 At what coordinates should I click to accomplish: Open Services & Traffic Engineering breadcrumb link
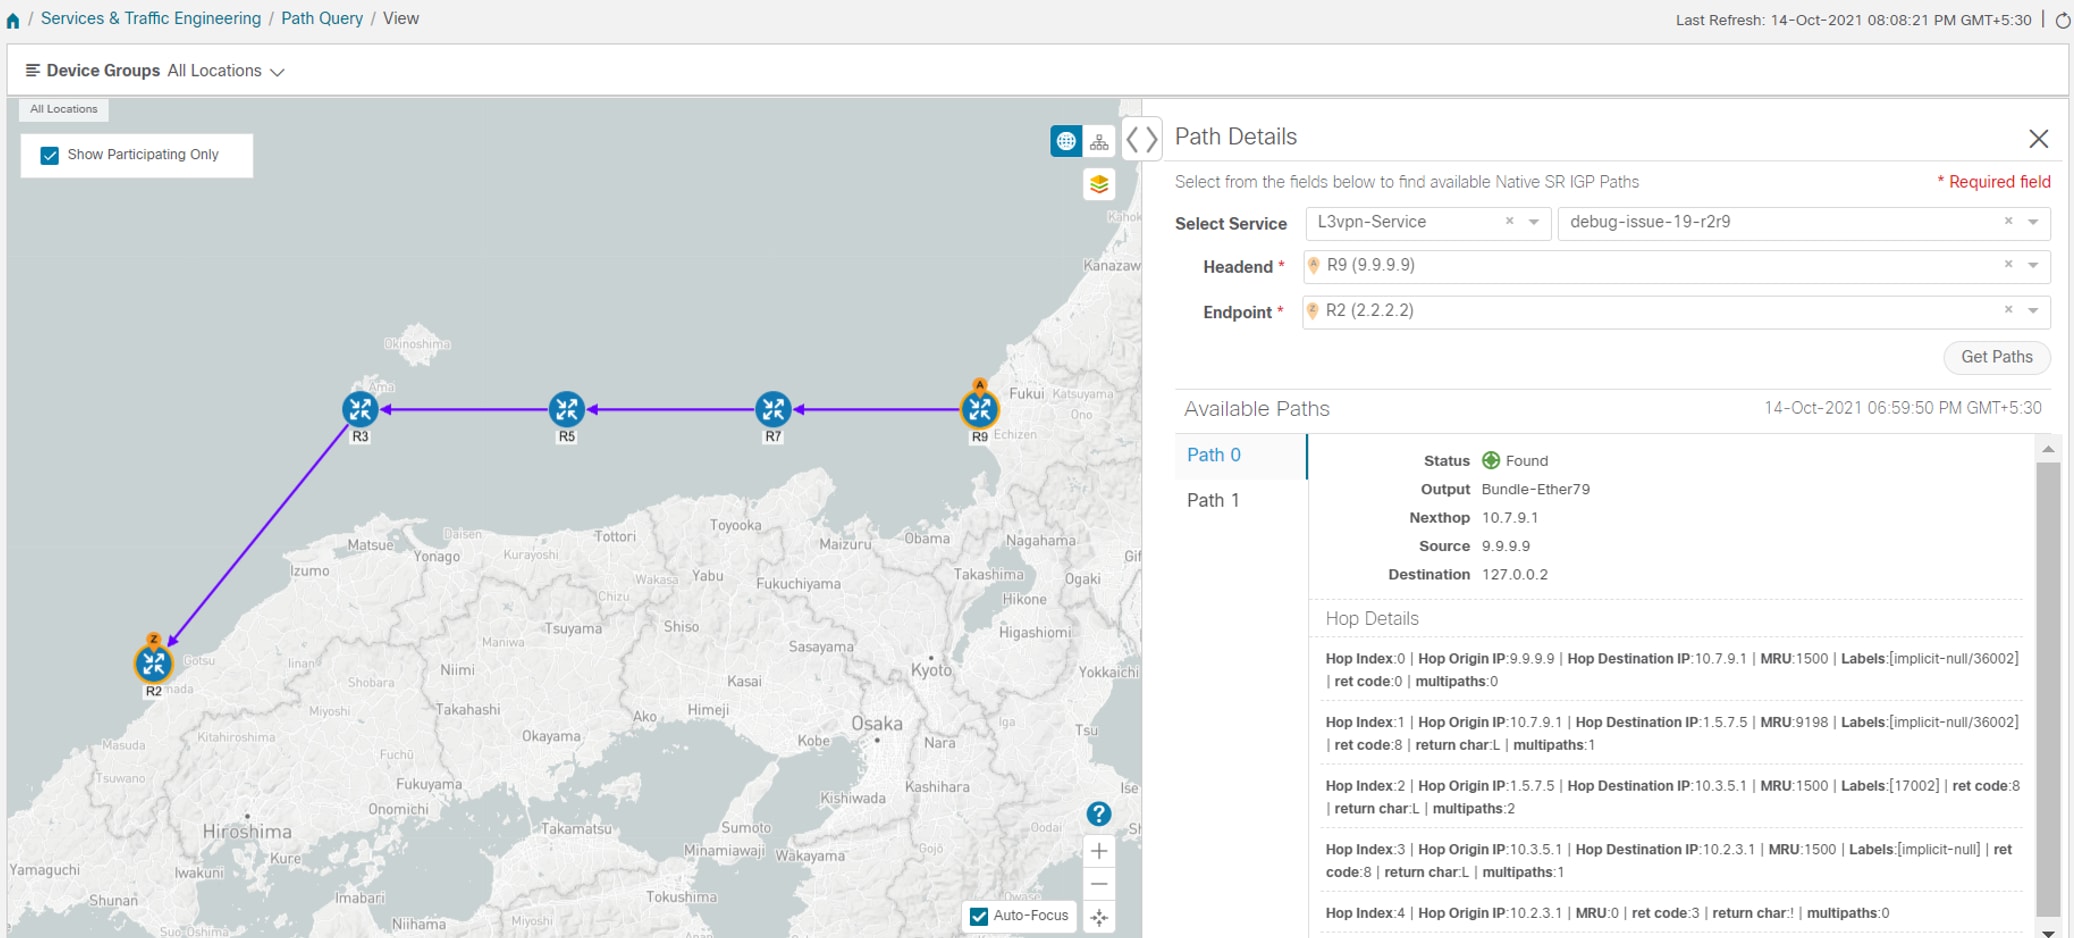pyautogui.click(x=151, y=19)
